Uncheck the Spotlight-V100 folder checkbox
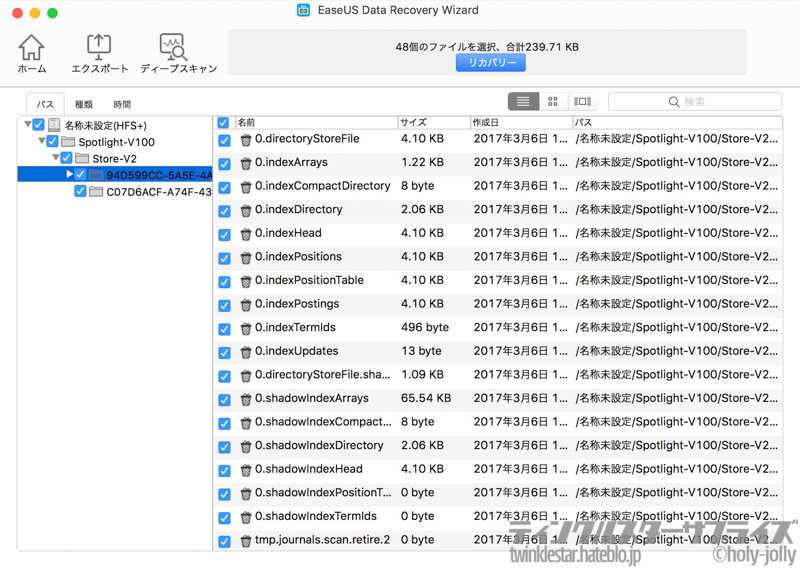800x568 pixels. [52, 141]
